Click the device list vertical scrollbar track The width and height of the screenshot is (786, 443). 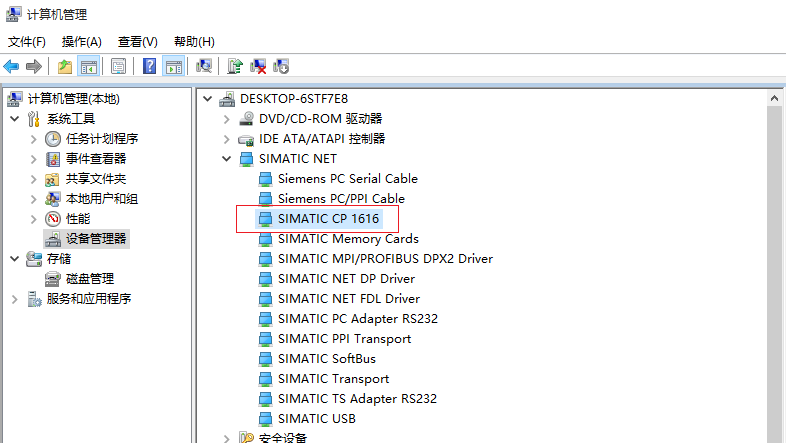[774, 275]
